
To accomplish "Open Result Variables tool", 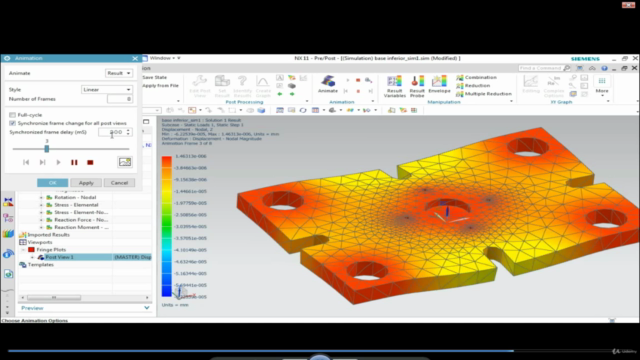I will [x=395, y=86].
